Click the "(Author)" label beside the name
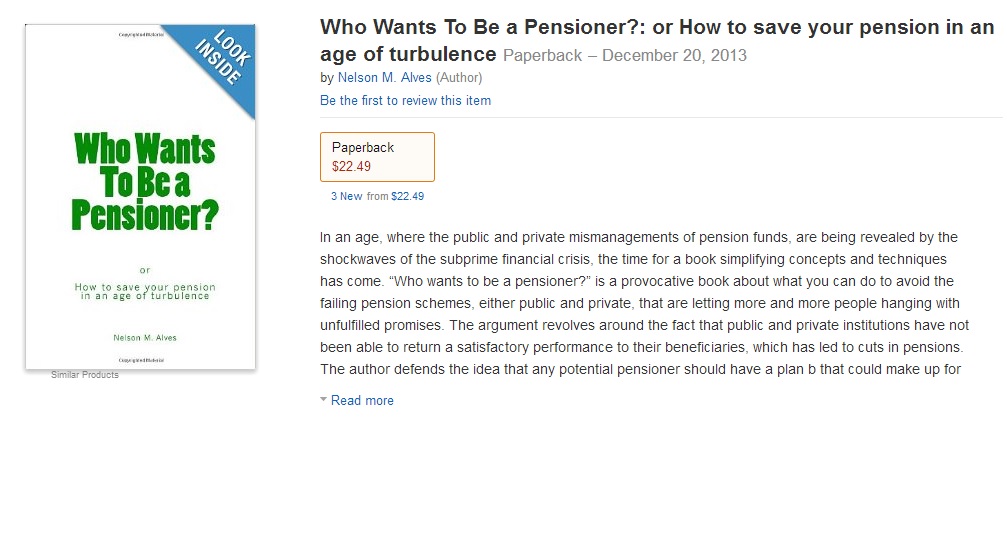 459,77
